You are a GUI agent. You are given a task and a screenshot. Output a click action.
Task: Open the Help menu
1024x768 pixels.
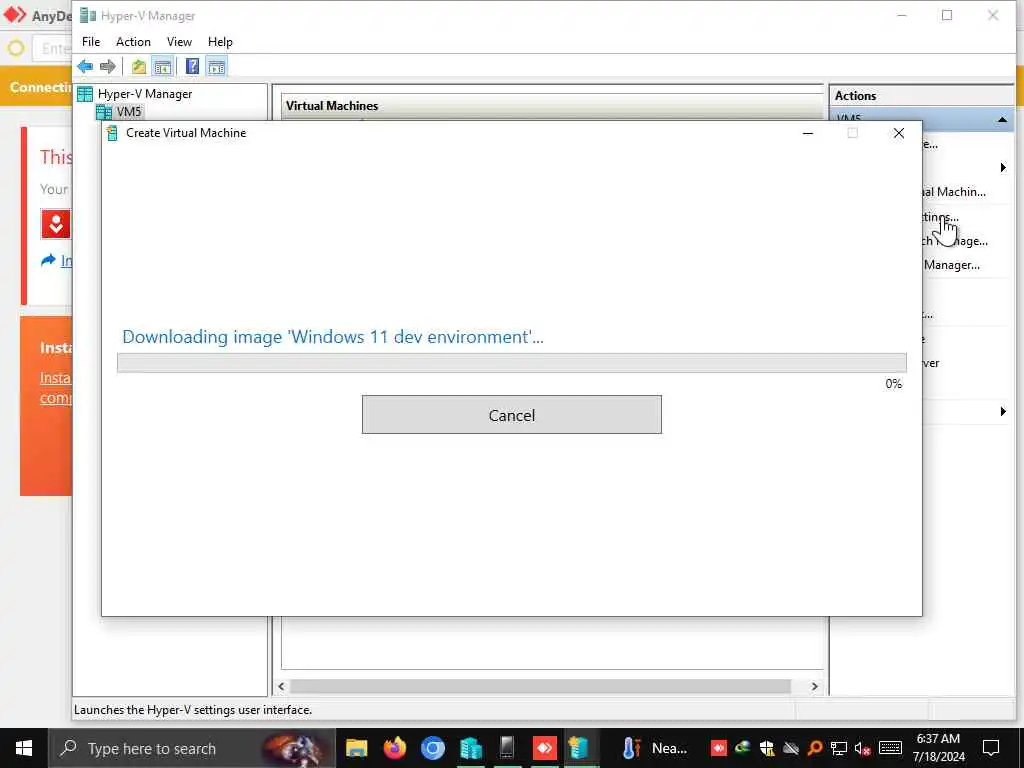coord(220,42)
